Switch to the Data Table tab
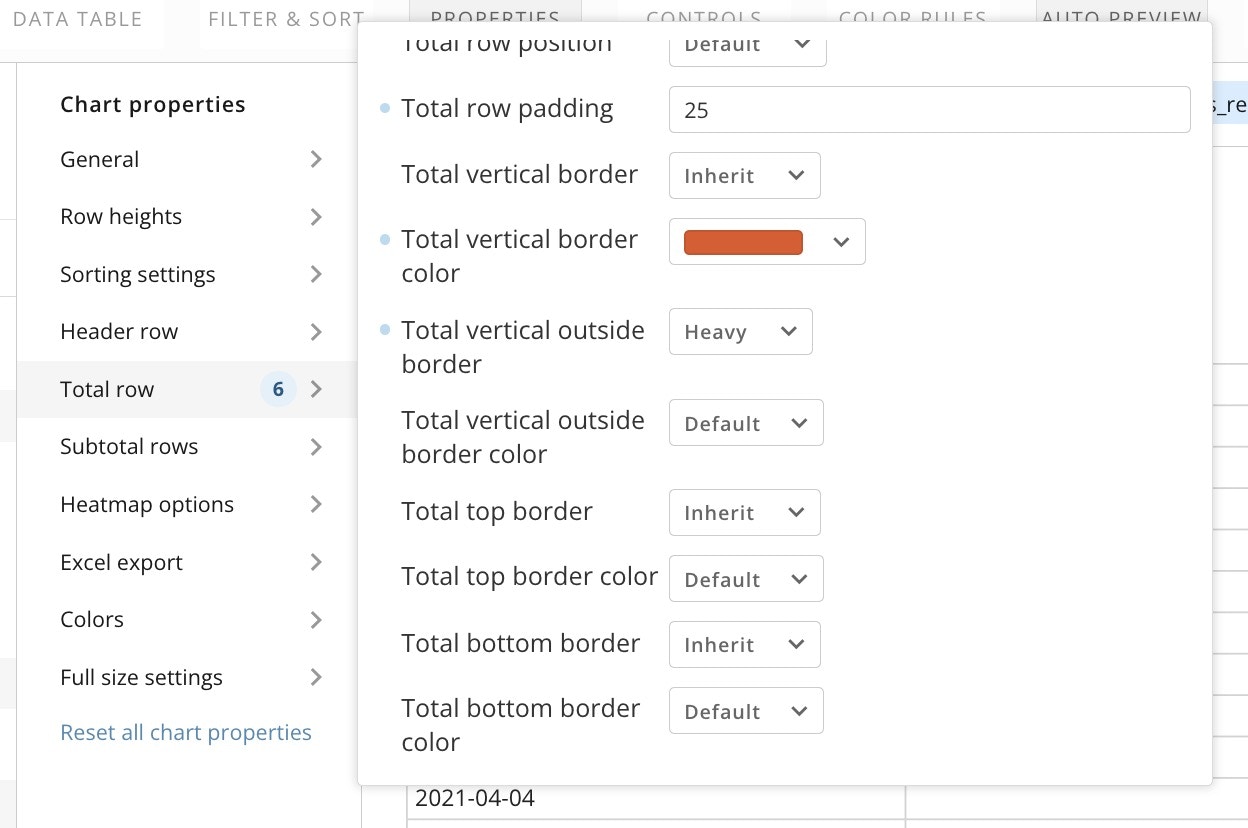 tap(78, 19)
